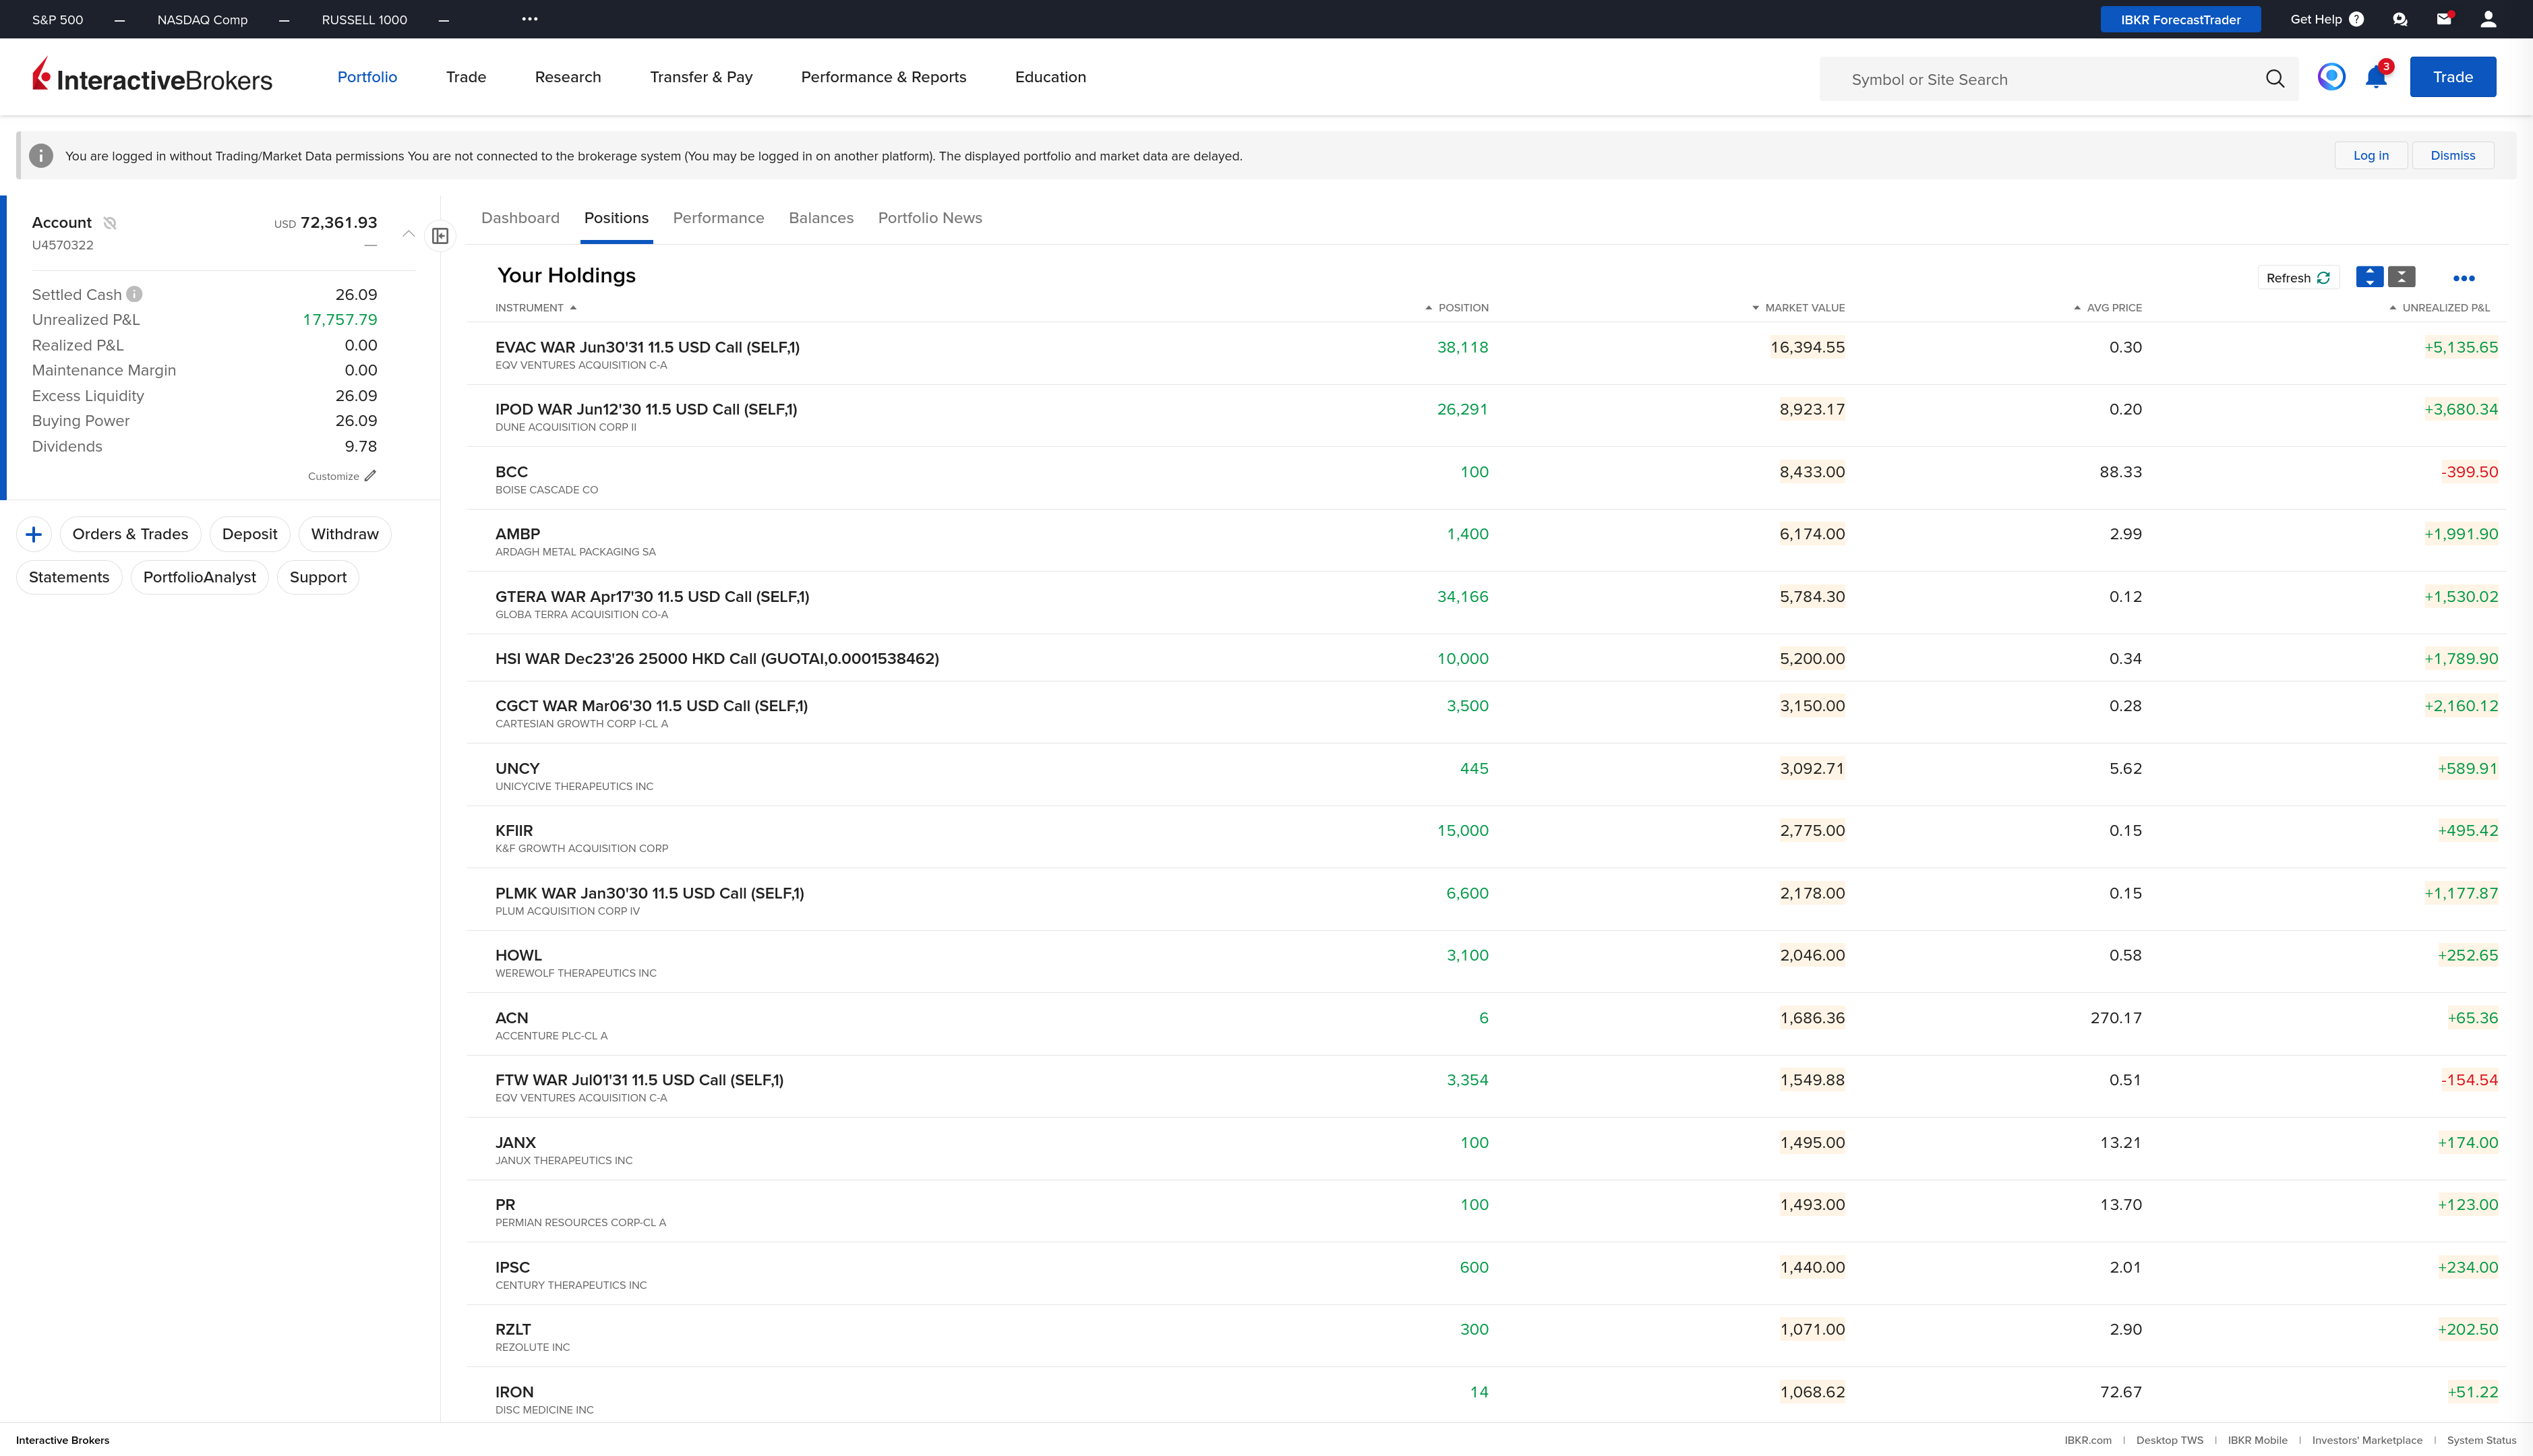Toggle account value privacy eye
The image size is (2533, 1456).
110,223
